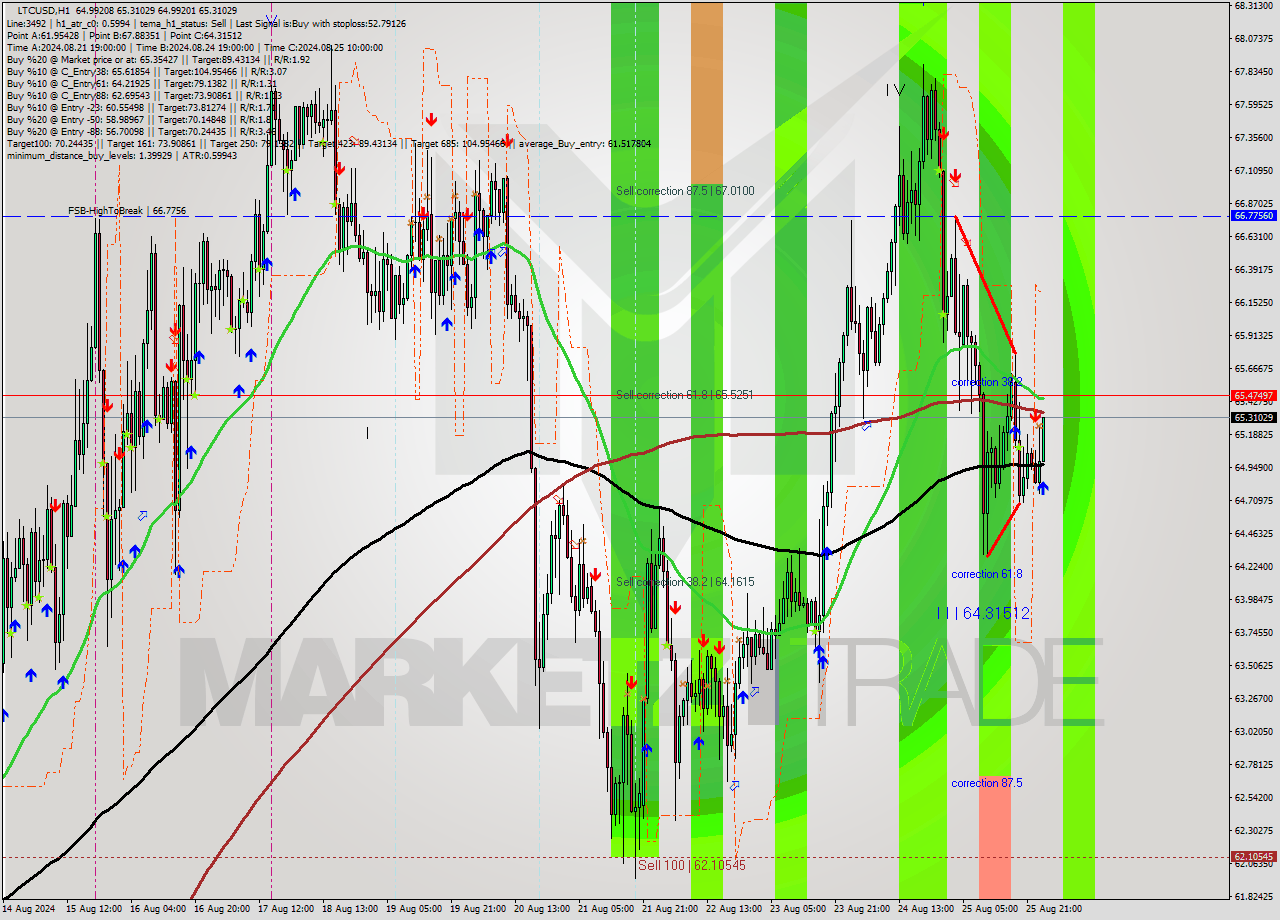Click the red 65.47497 price tag

(1254, 396)
